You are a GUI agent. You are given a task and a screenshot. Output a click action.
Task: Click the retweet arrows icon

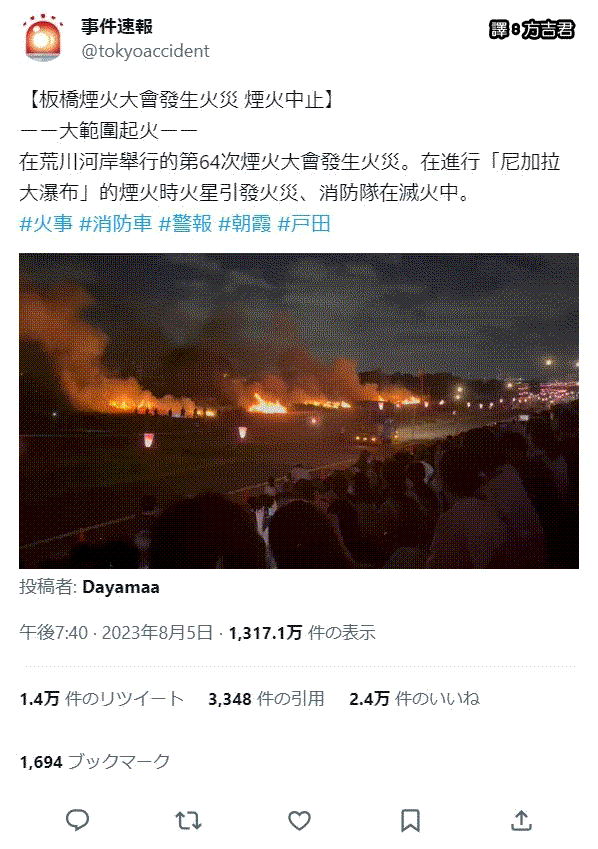[x=188, y=821]
